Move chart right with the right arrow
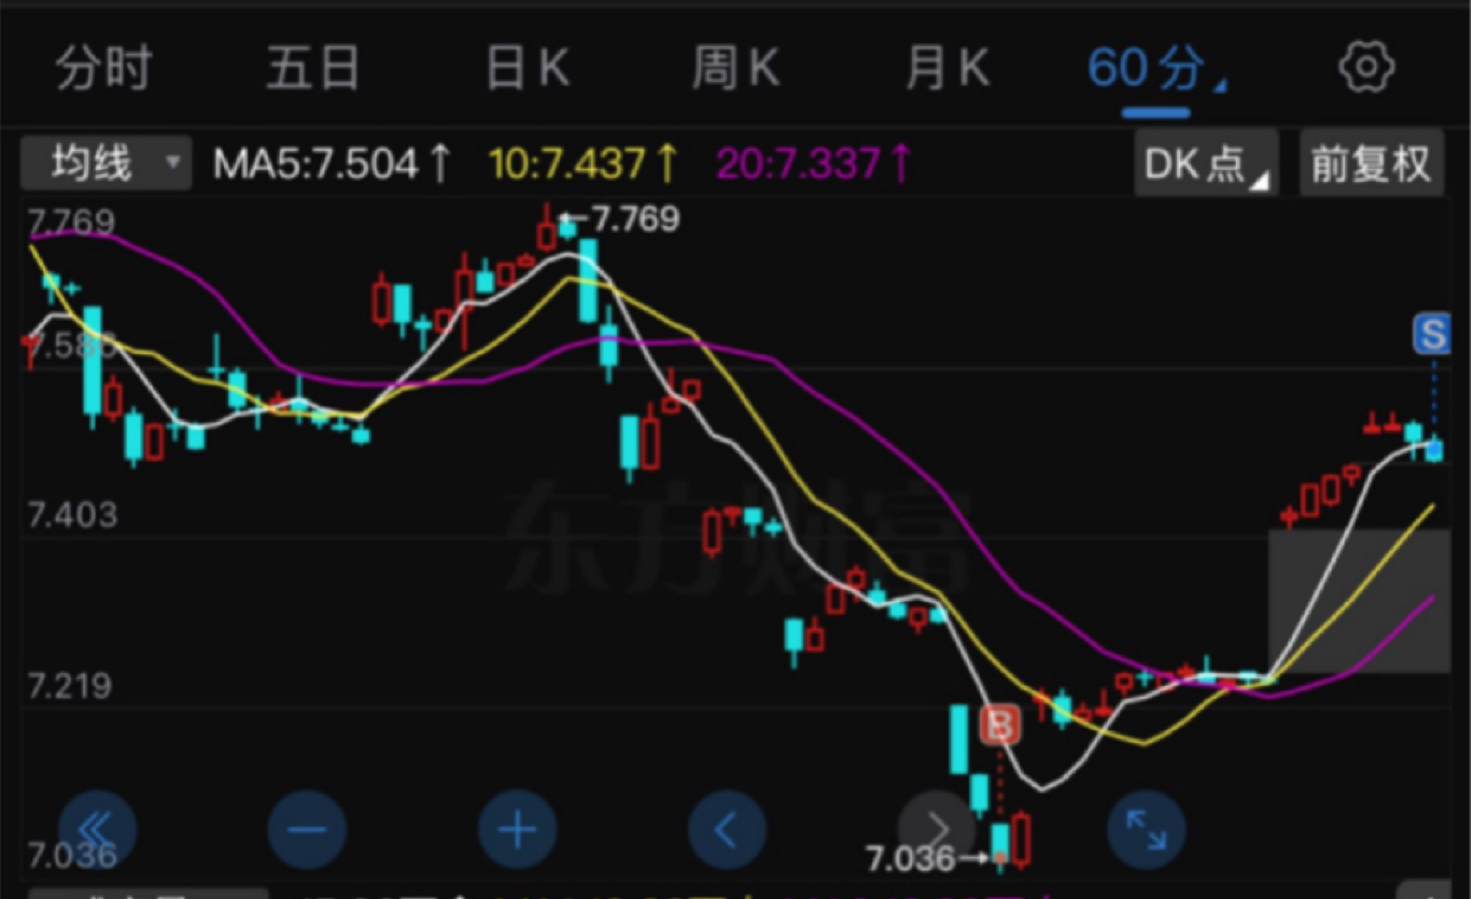Screen dimensions: 1471x899 937,830
